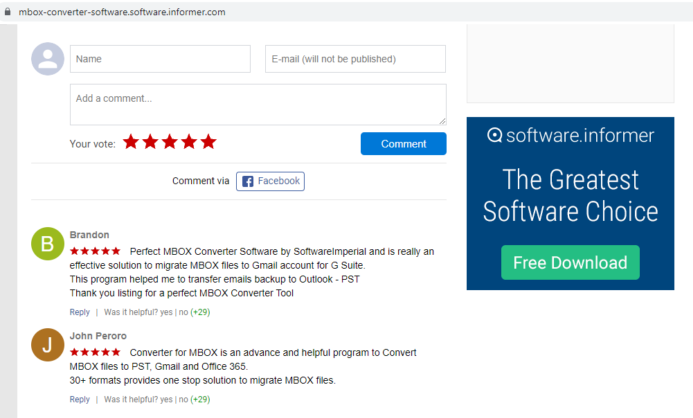693x418 pixels.
Task: Click text "30+ formats provides one stop solution"
Action: [x=153, y=380]
